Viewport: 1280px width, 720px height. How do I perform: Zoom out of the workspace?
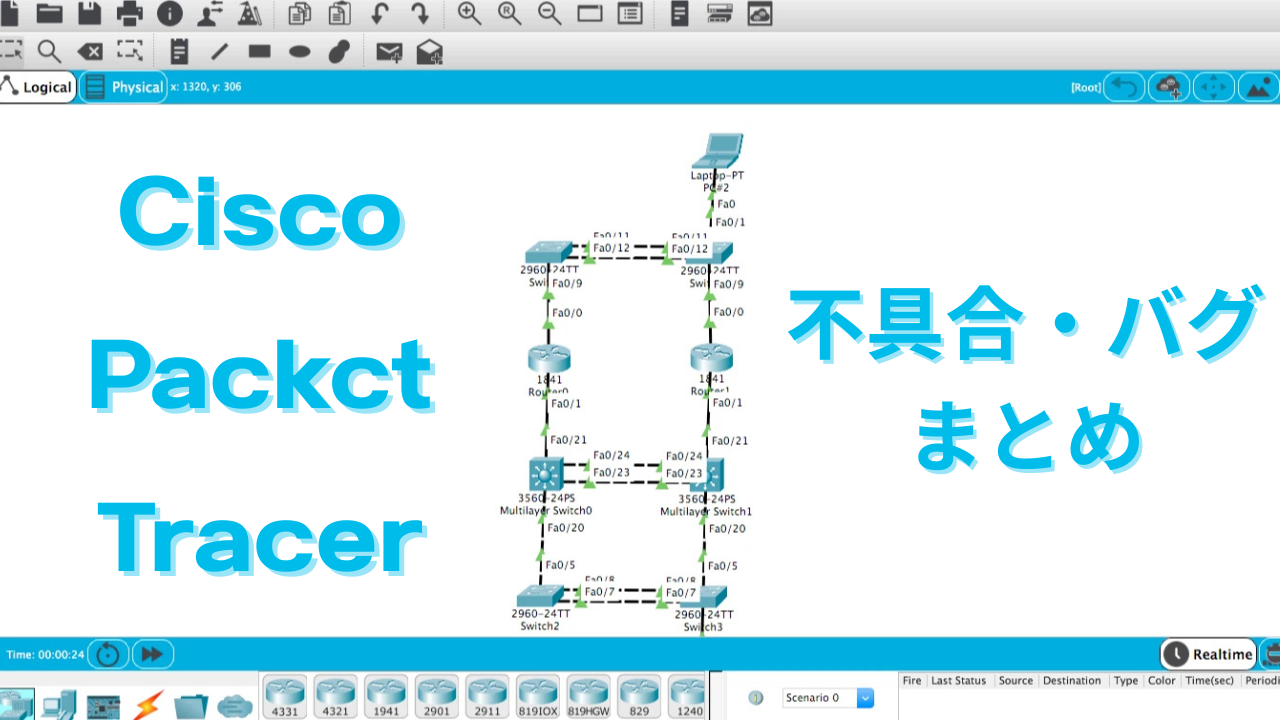pyautogui.click(x=550, y=13)
